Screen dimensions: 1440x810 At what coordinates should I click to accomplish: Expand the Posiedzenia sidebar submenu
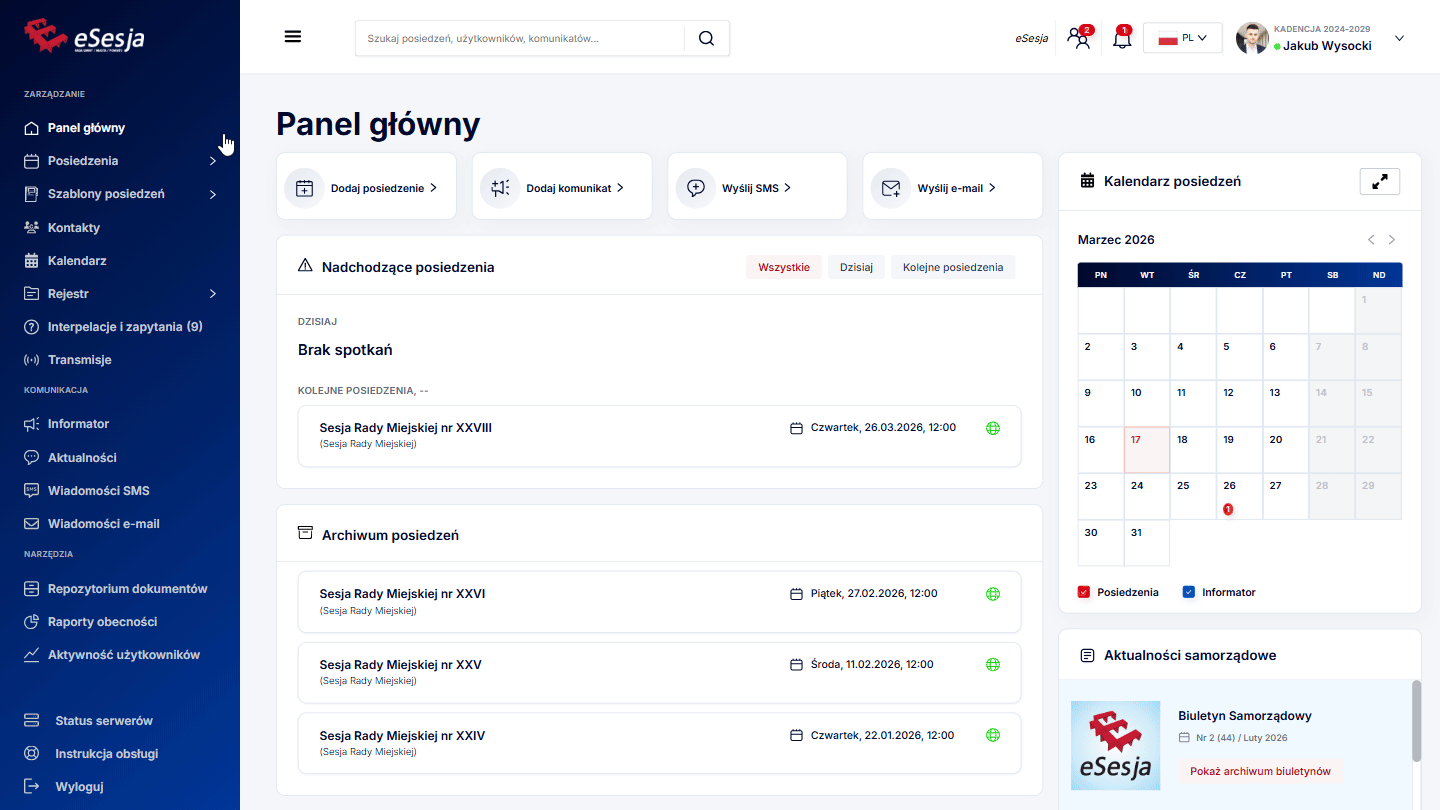pos(212,161)
